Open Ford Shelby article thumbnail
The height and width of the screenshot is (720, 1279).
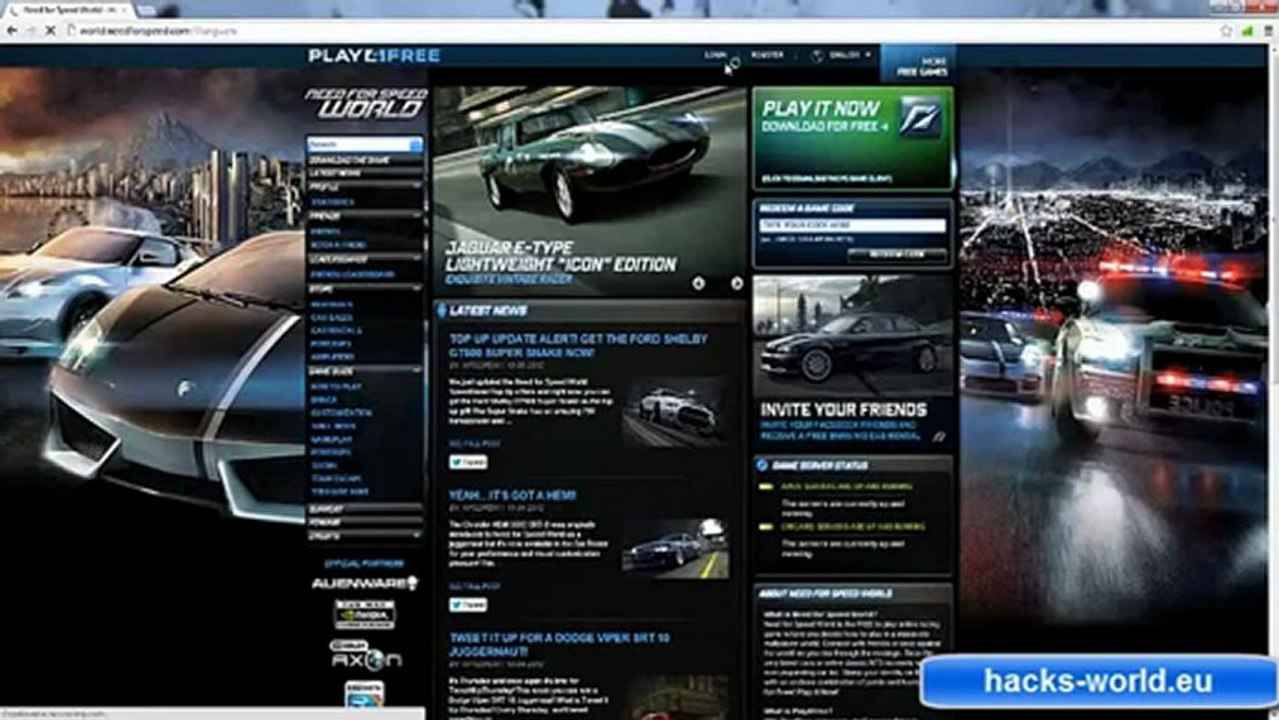675,410
